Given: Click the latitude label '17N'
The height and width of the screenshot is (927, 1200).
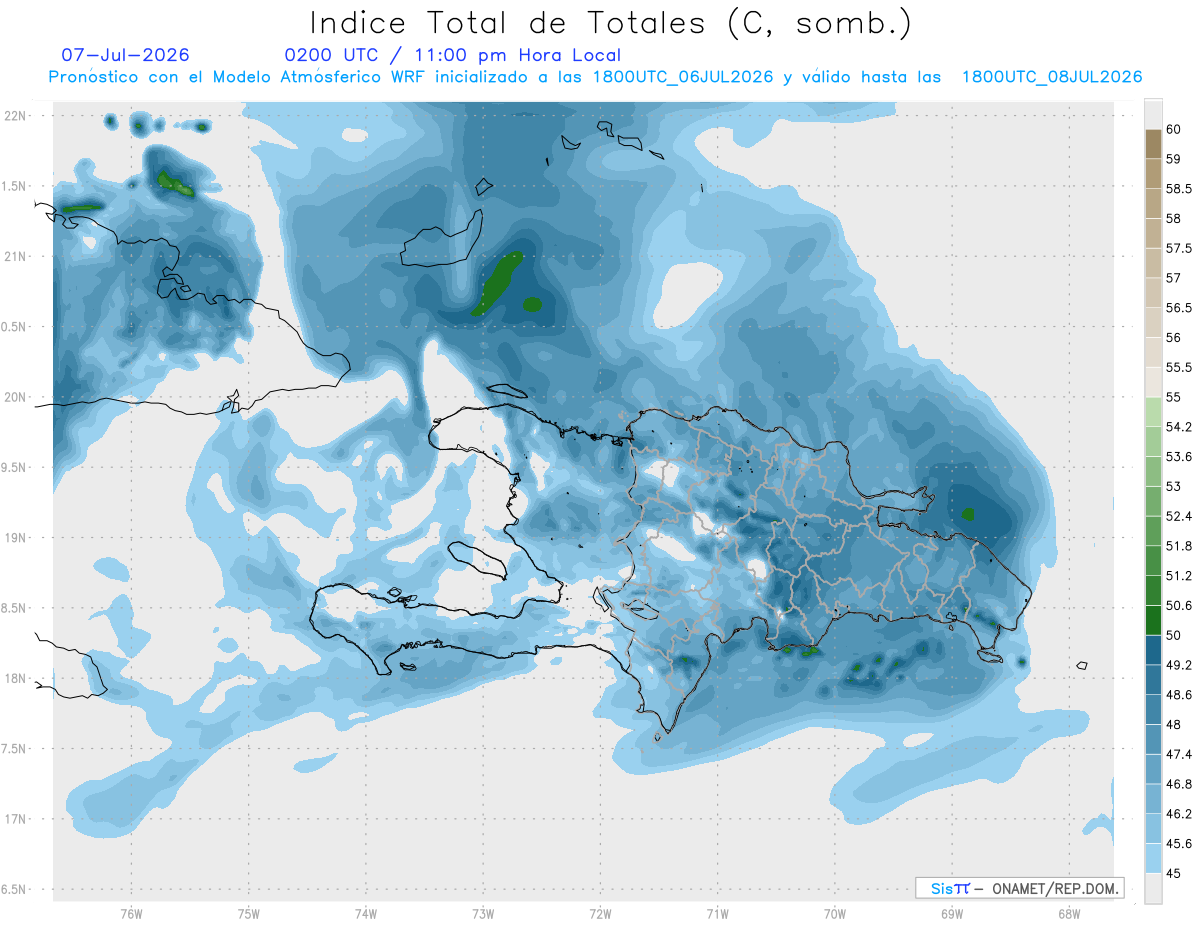Looking at the screenshot, I should (15, 819).
